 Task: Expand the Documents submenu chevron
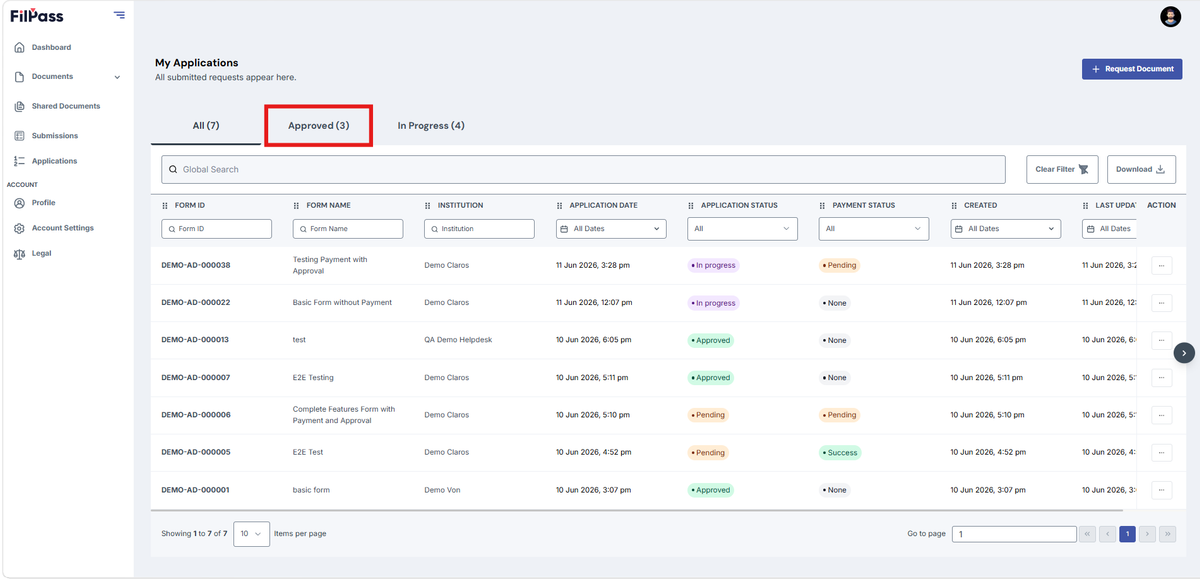pyautogui.click(x=117, y=77)
